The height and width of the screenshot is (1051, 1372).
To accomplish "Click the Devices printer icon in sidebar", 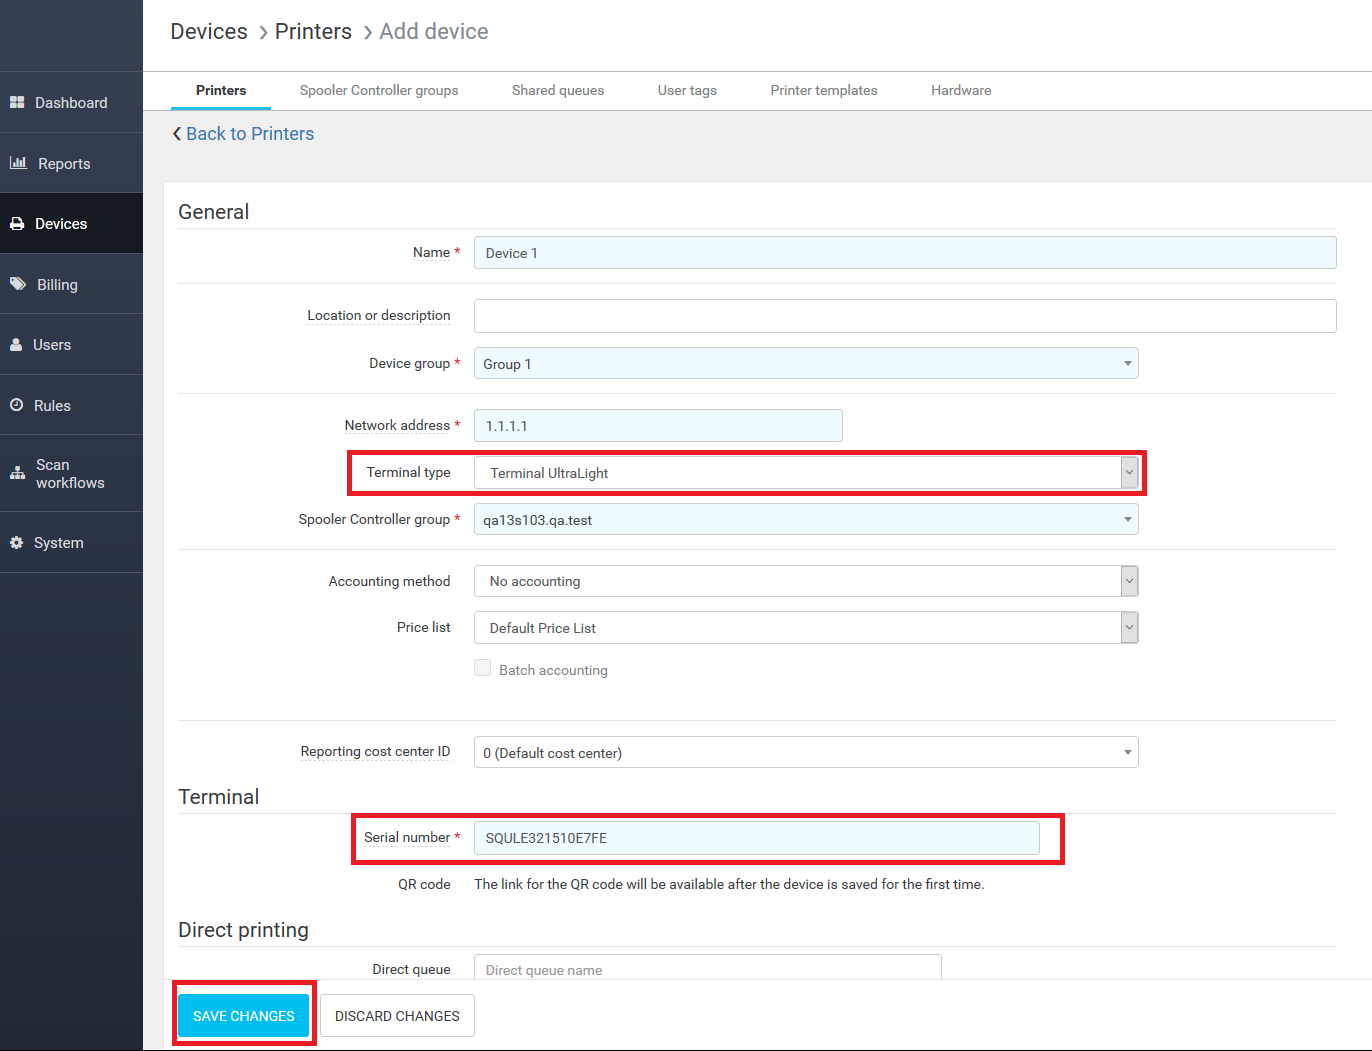I will (17, 224).
